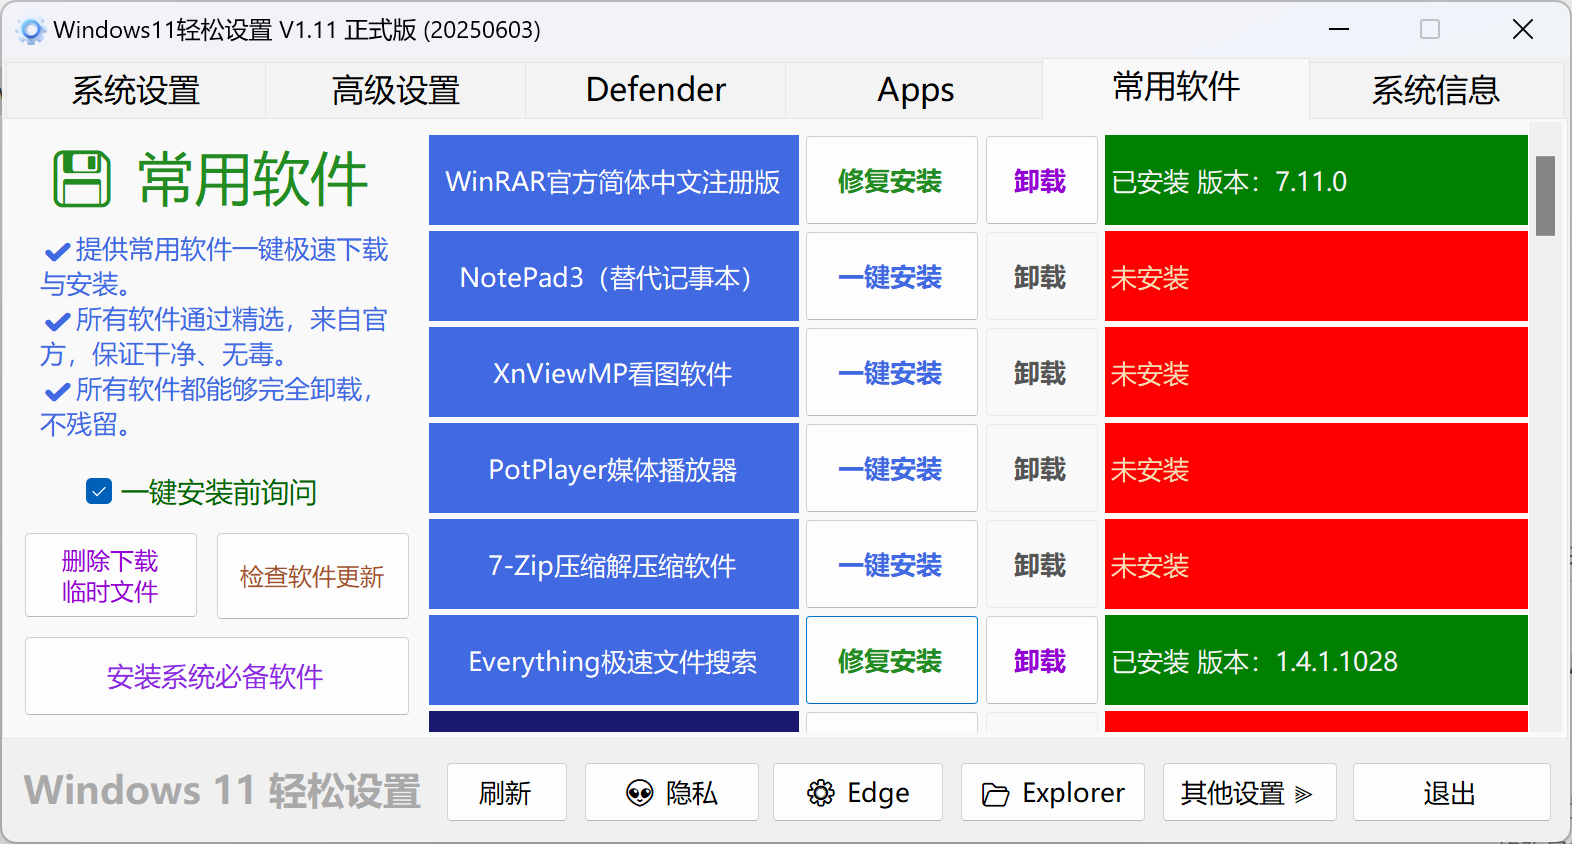Switch to 系统设置 tab

135,90
